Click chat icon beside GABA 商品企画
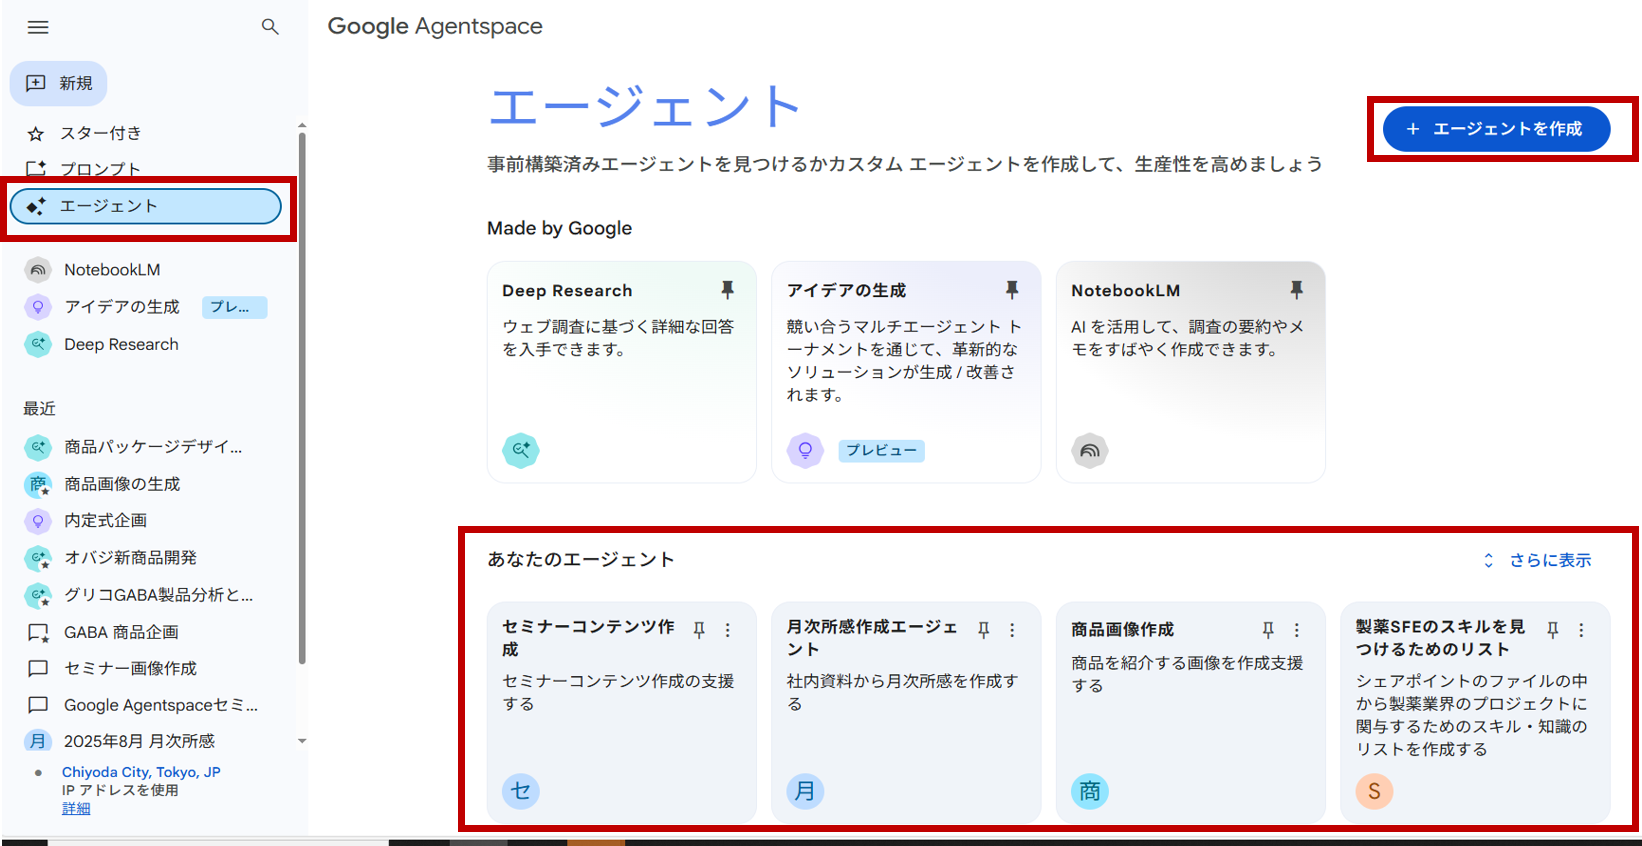The width and height of the screenshot is (1642, 846). coord(38,632)
